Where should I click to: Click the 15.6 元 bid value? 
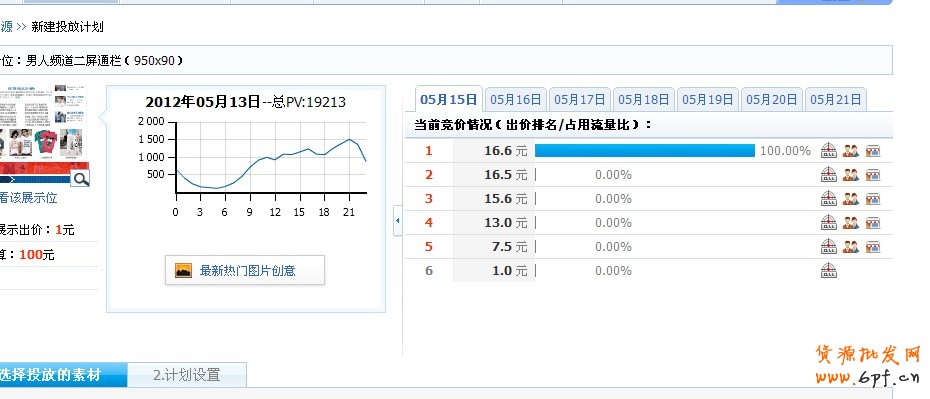(505, 199)
